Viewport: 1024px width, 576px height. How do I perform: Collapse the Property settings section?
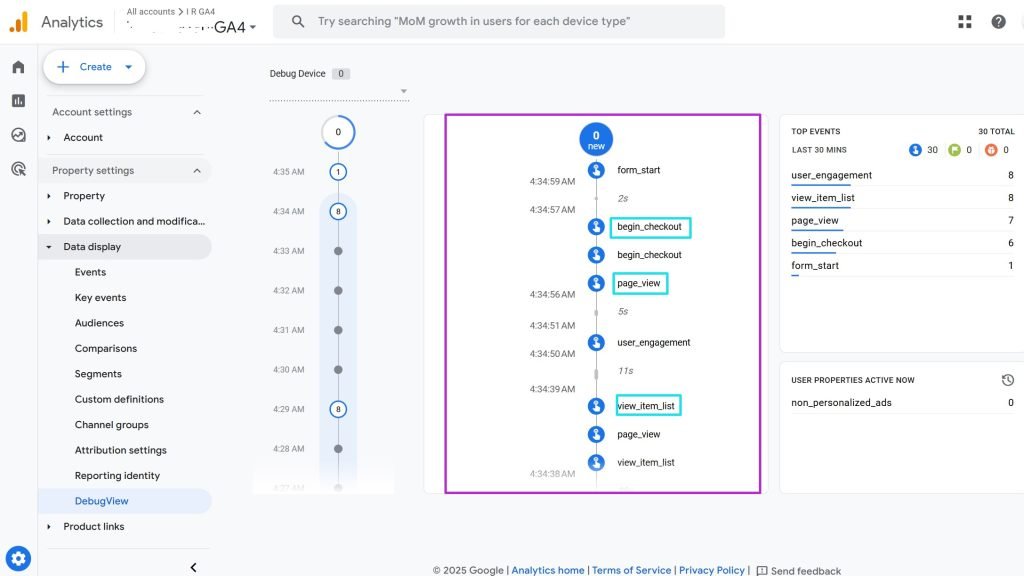(x=197, y=171)
